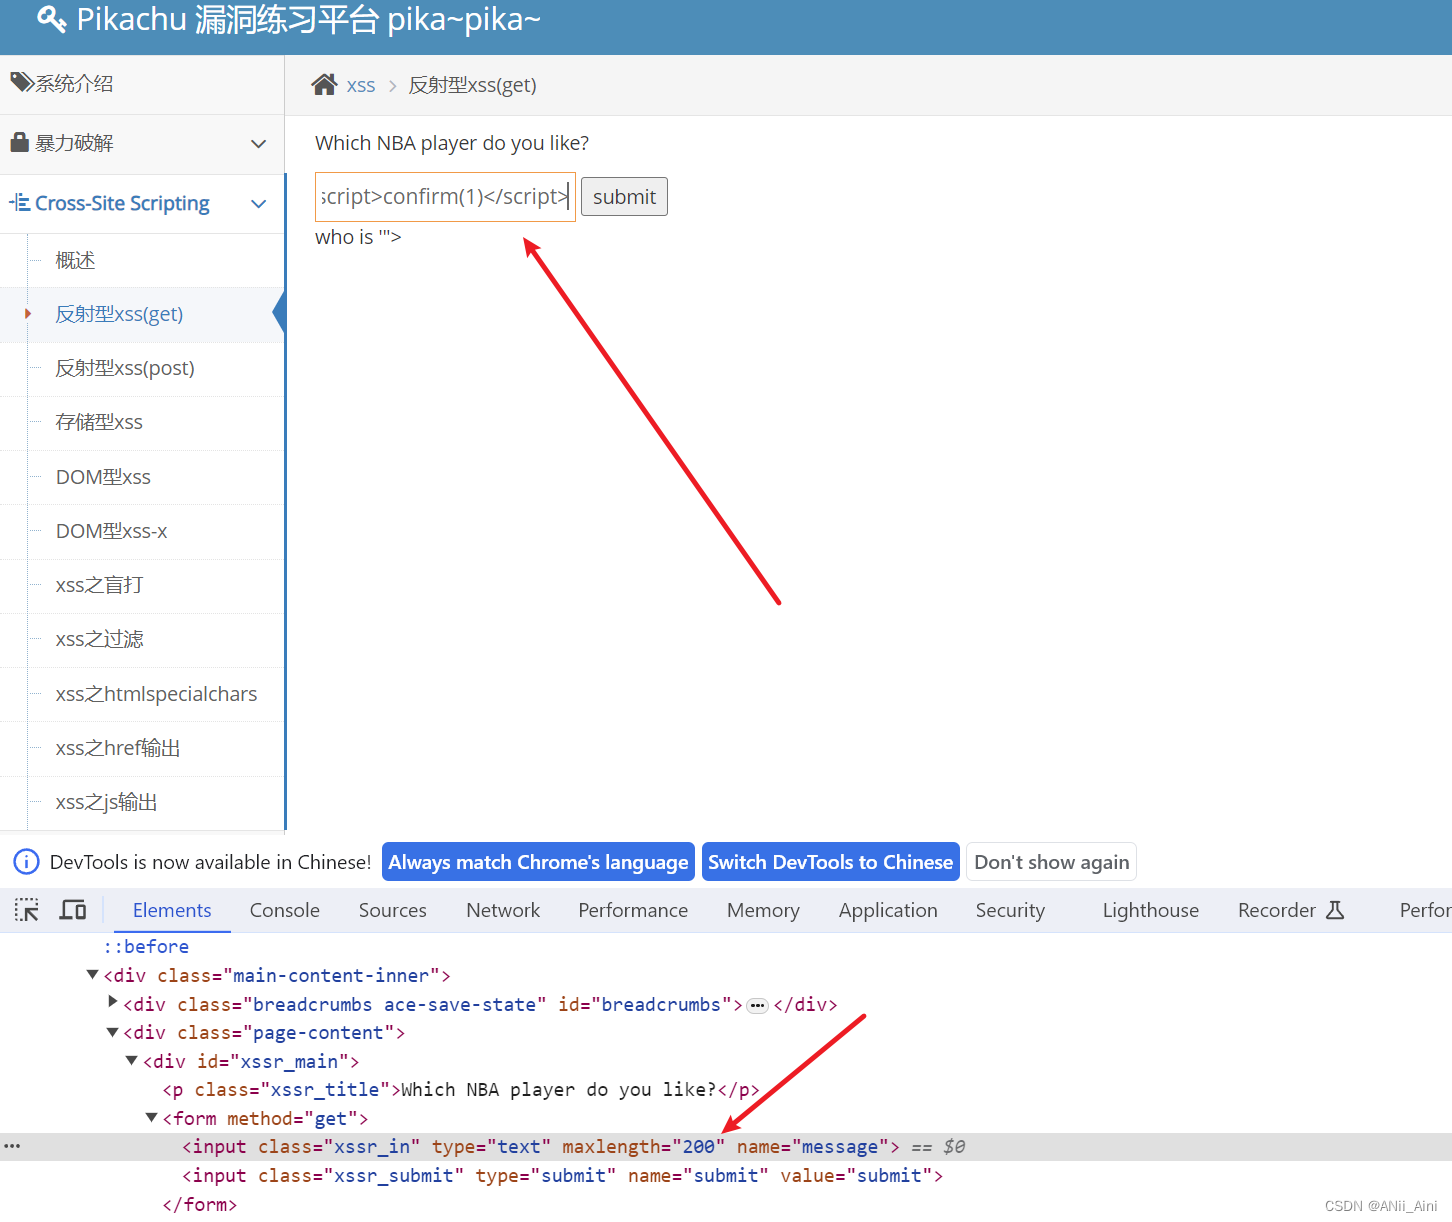Switch to the Elements tab

click(172, 910)
